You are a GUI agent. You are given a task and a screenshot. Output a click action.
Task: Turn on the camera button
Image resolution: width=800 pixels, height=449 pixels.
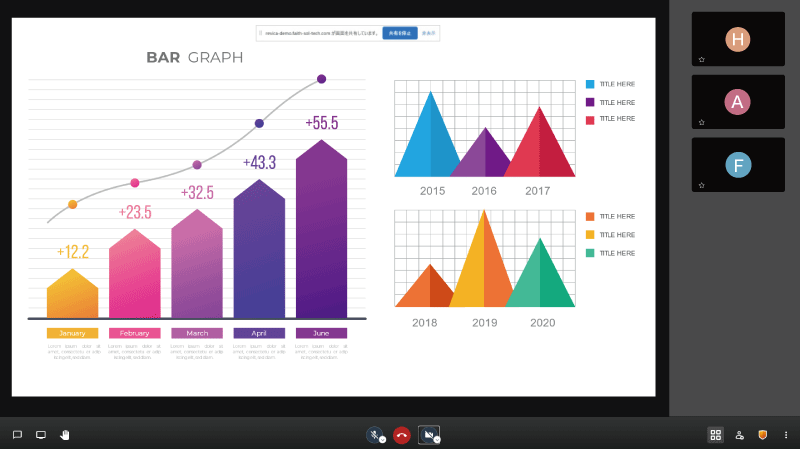(428, 434)
